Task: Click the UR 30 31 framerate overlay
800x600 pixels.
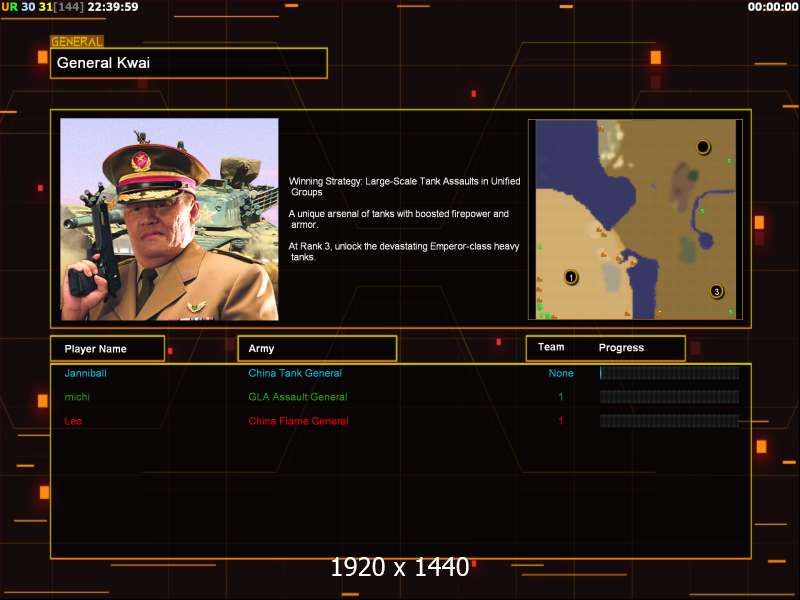Action: click(x=42, y=7)
